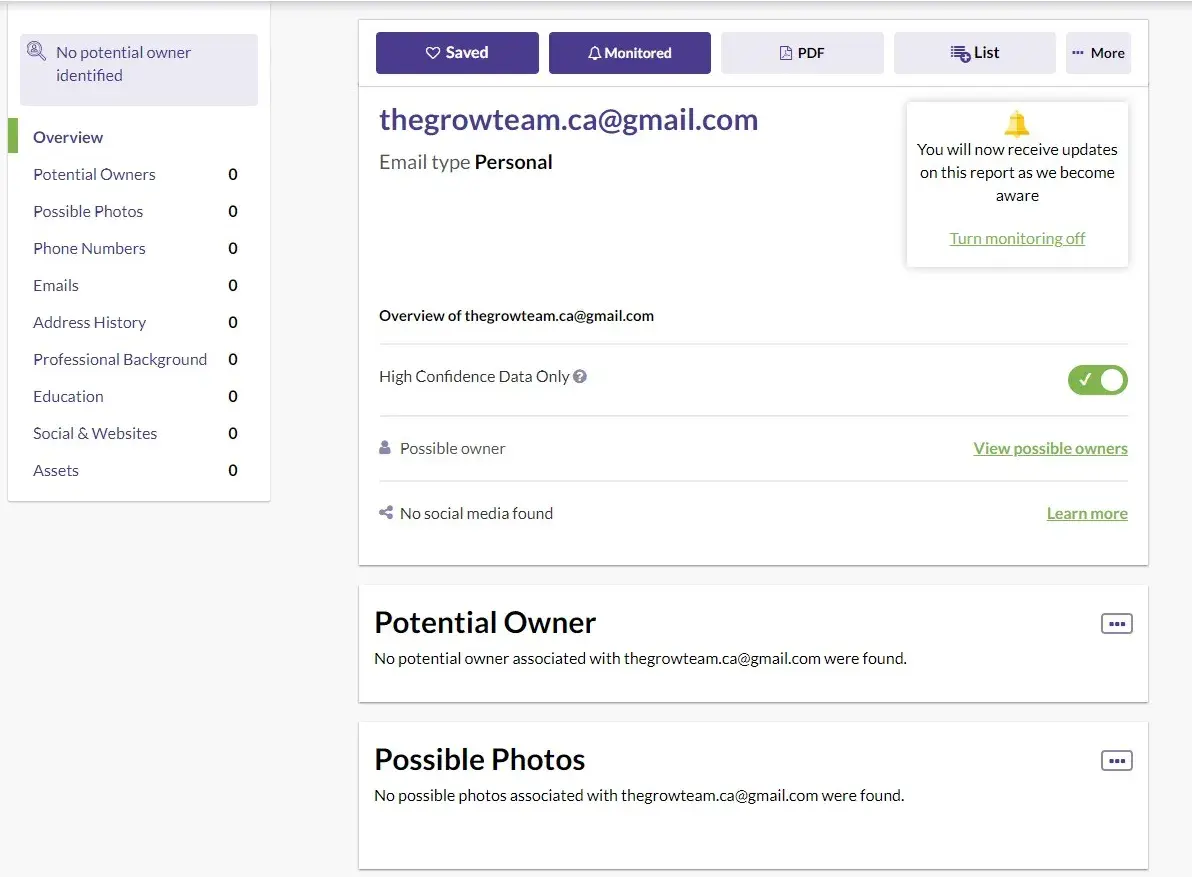Click the View possible owners link
Viewport: 1192px width, 877px height.
(x=1050, y=448)
